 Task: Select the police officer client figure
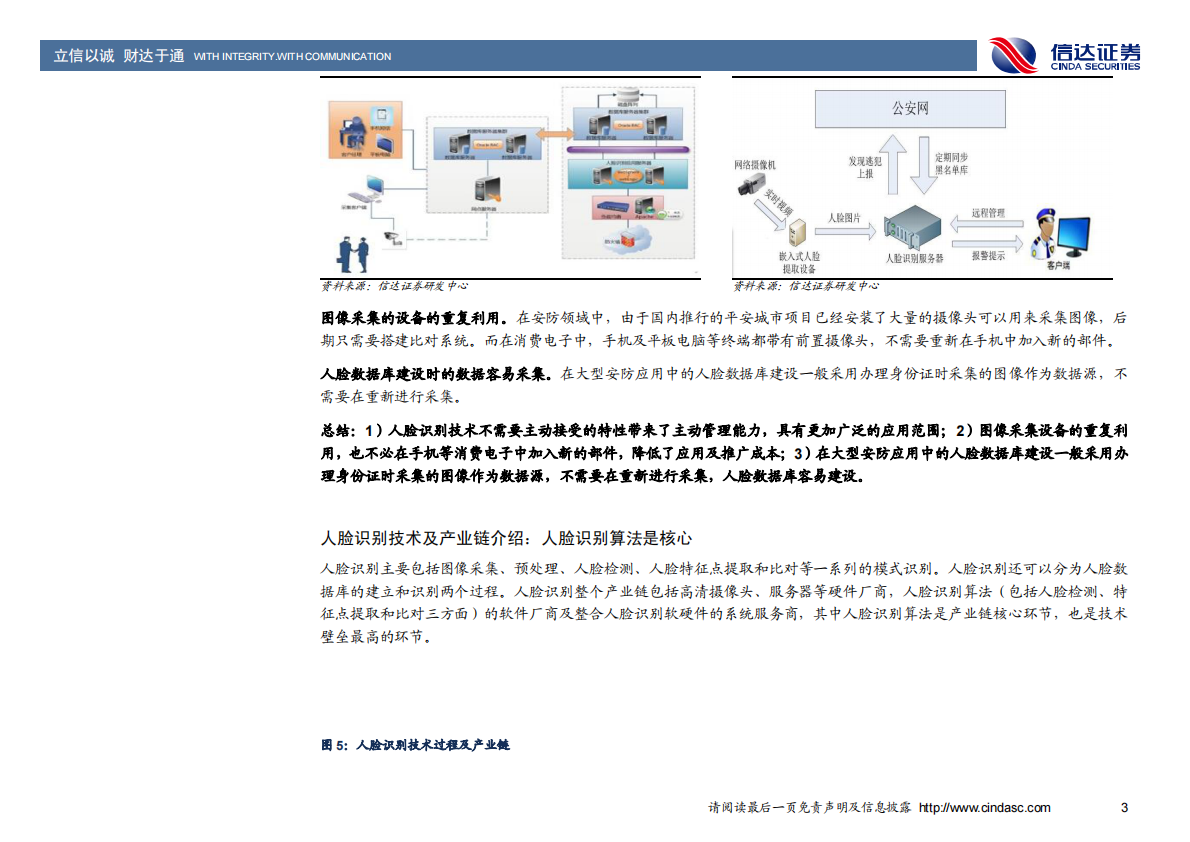[x=1046, y=235]
